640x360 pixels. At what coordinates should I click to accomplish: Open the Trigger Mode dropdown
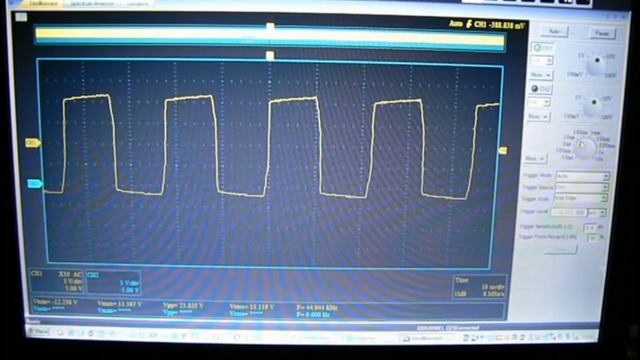(582, 176)
